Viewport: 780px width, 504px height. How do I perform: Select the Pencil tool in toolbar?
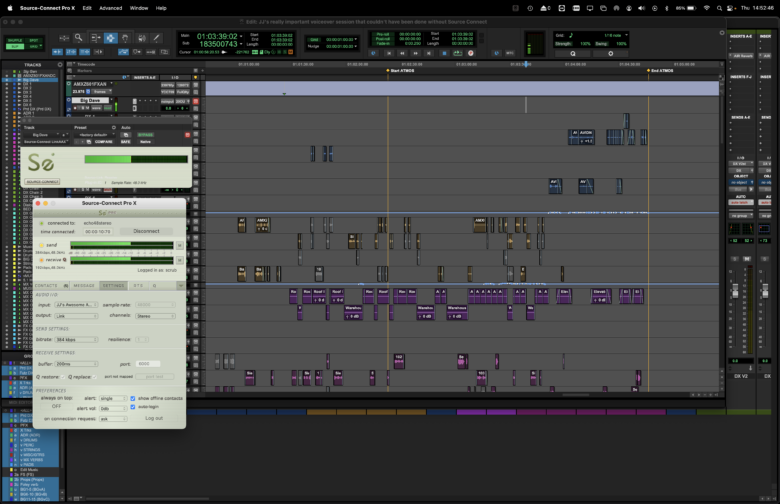(x=155, y=38)
